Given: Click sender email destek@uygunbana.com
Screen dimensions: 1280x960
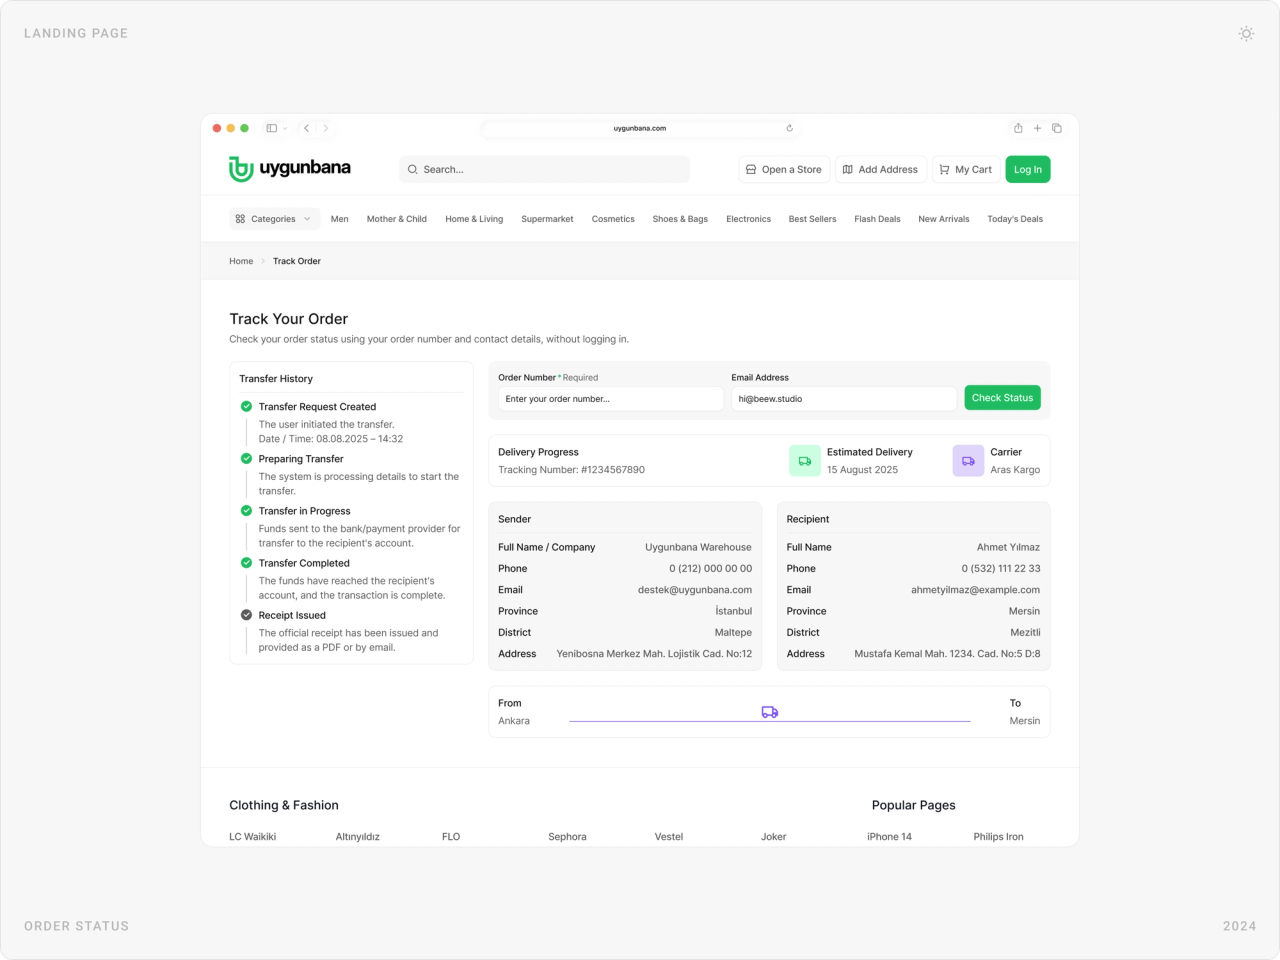Looking at the screenshot, I should [x=695, y=590].
